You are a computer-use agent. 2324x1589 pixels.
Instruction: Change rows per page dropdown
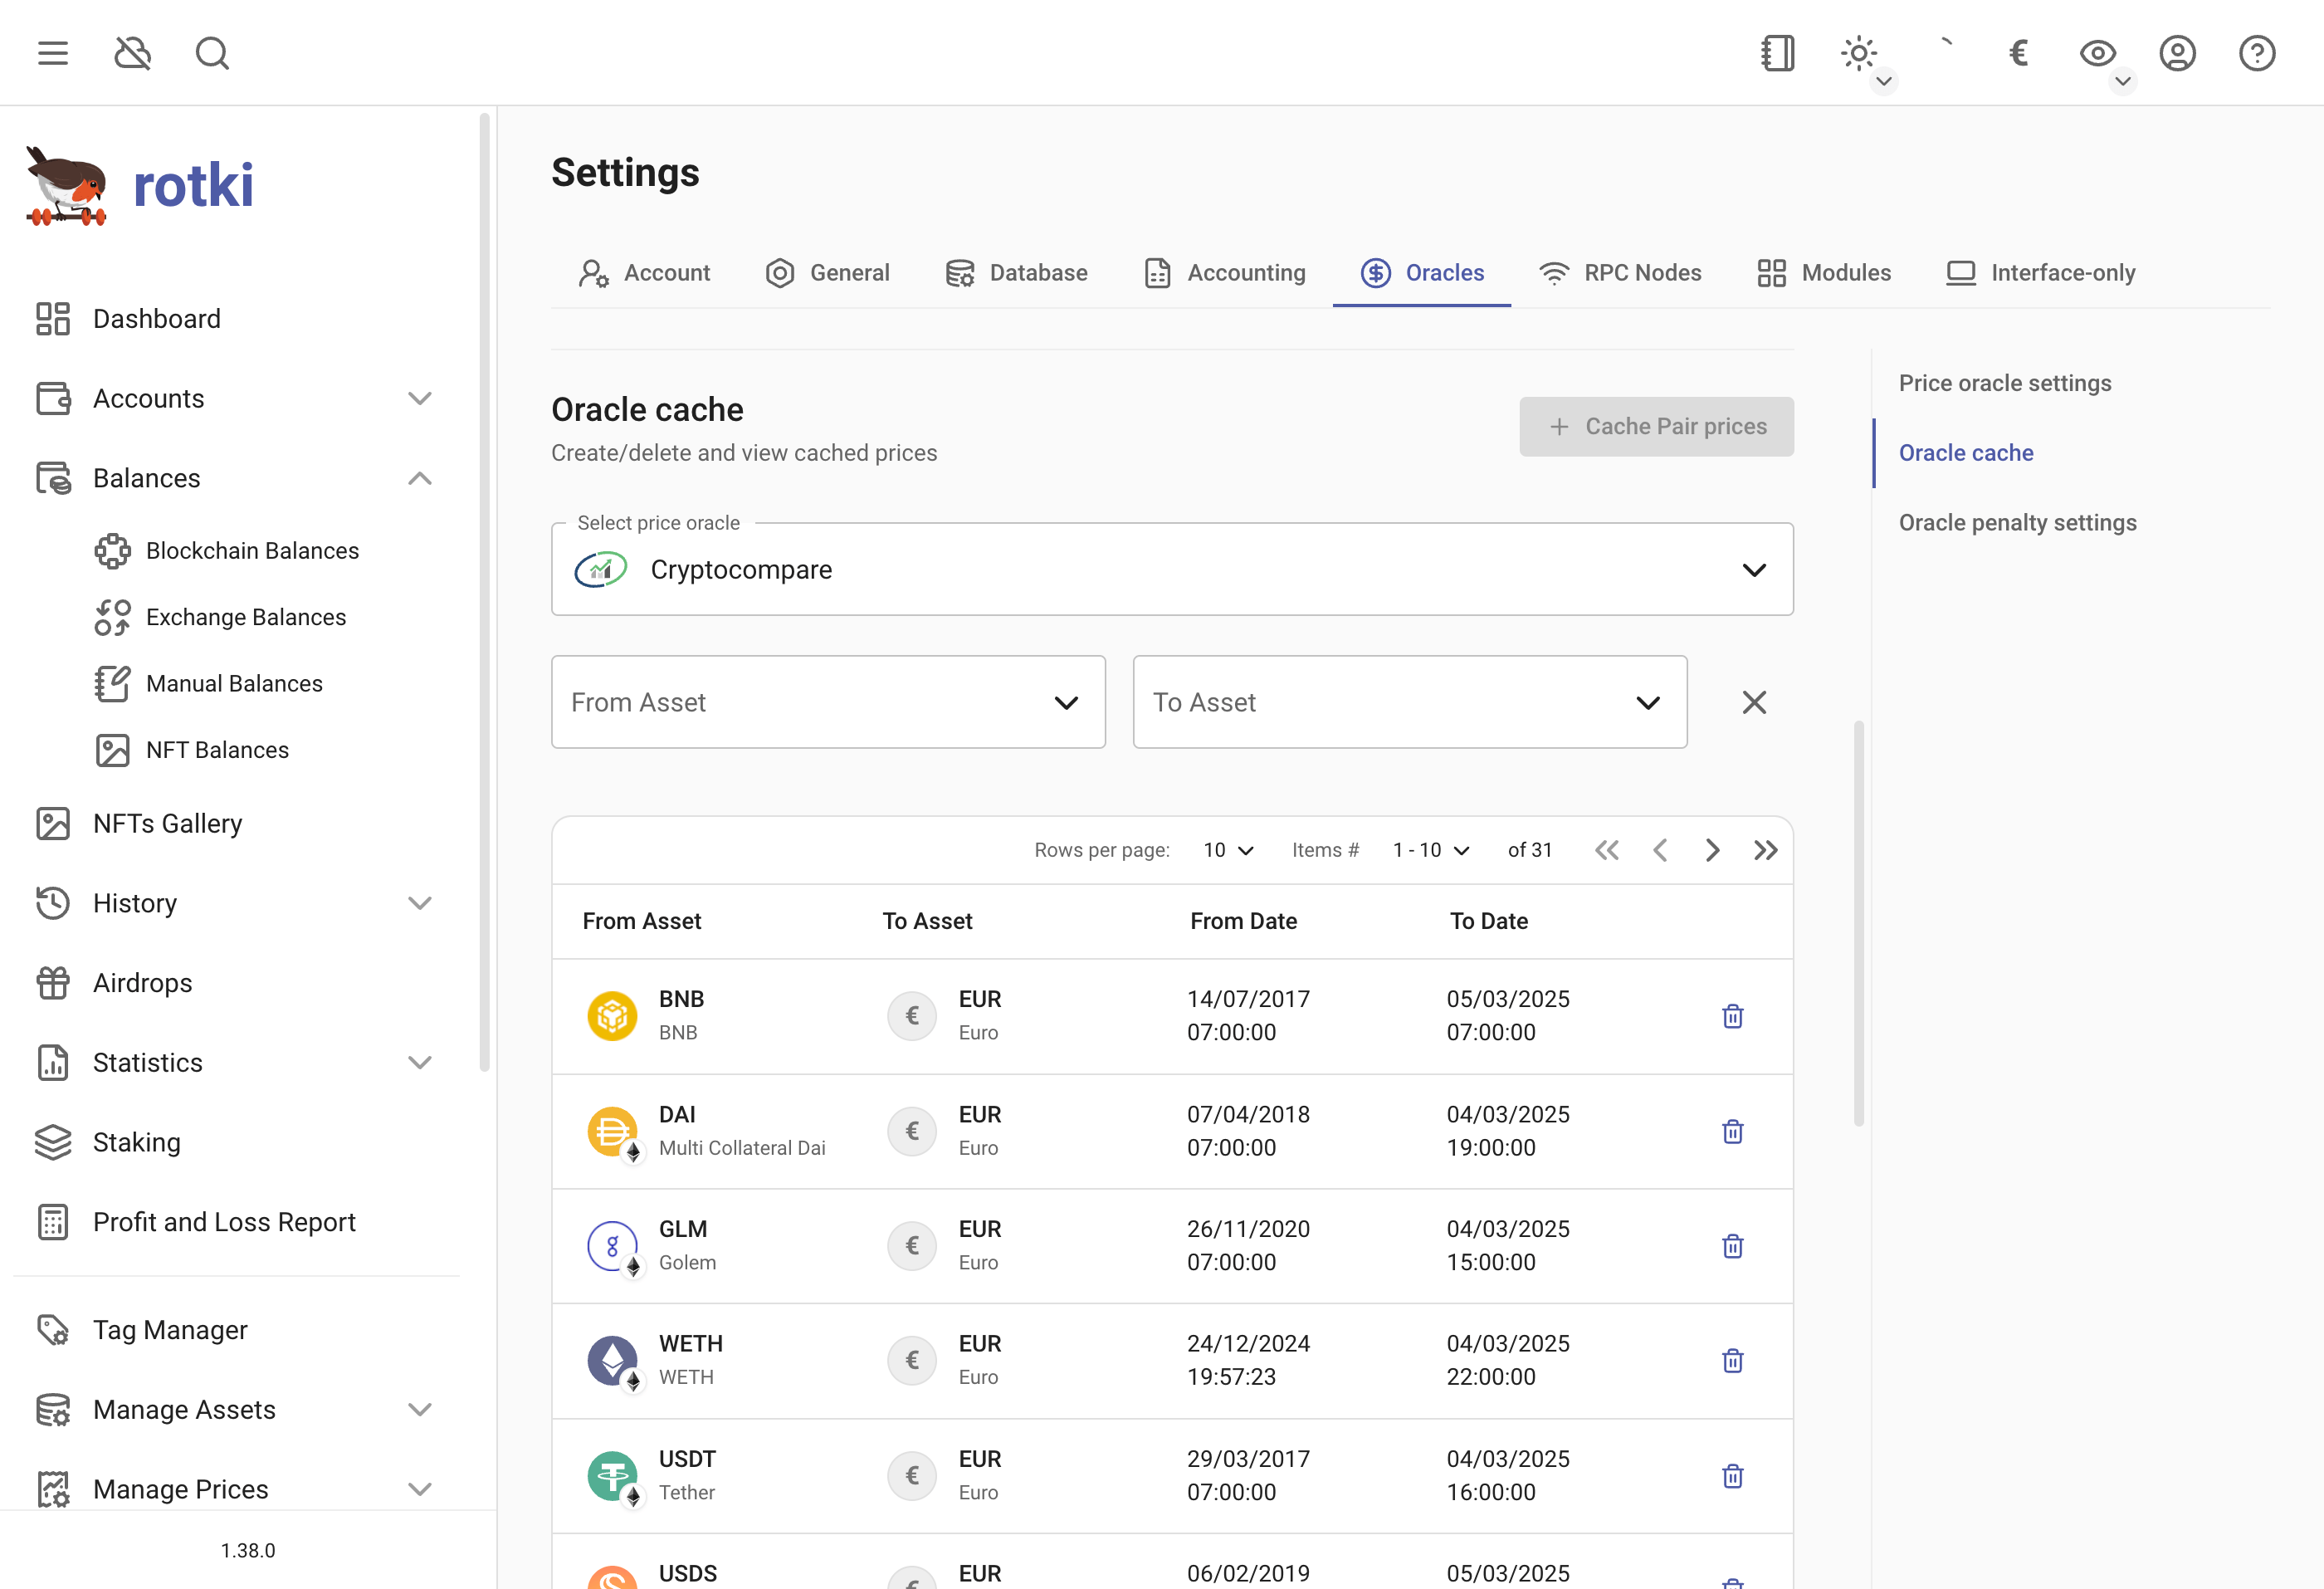[1228, 850]
